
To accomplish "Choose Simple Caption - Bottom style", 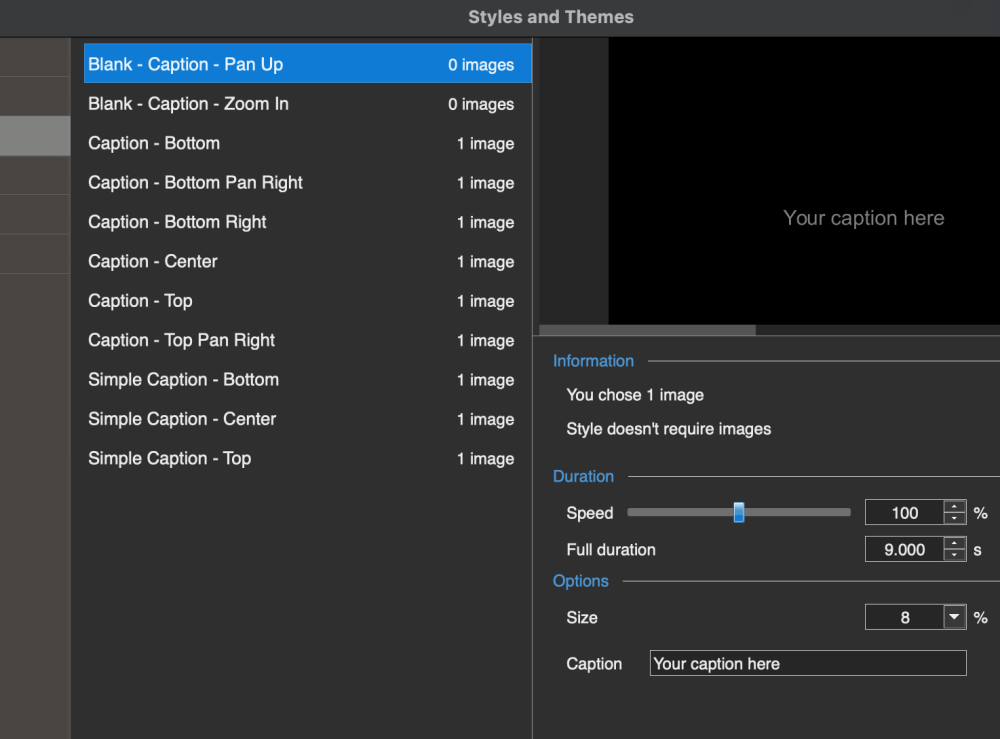I will tap(300, 380).
